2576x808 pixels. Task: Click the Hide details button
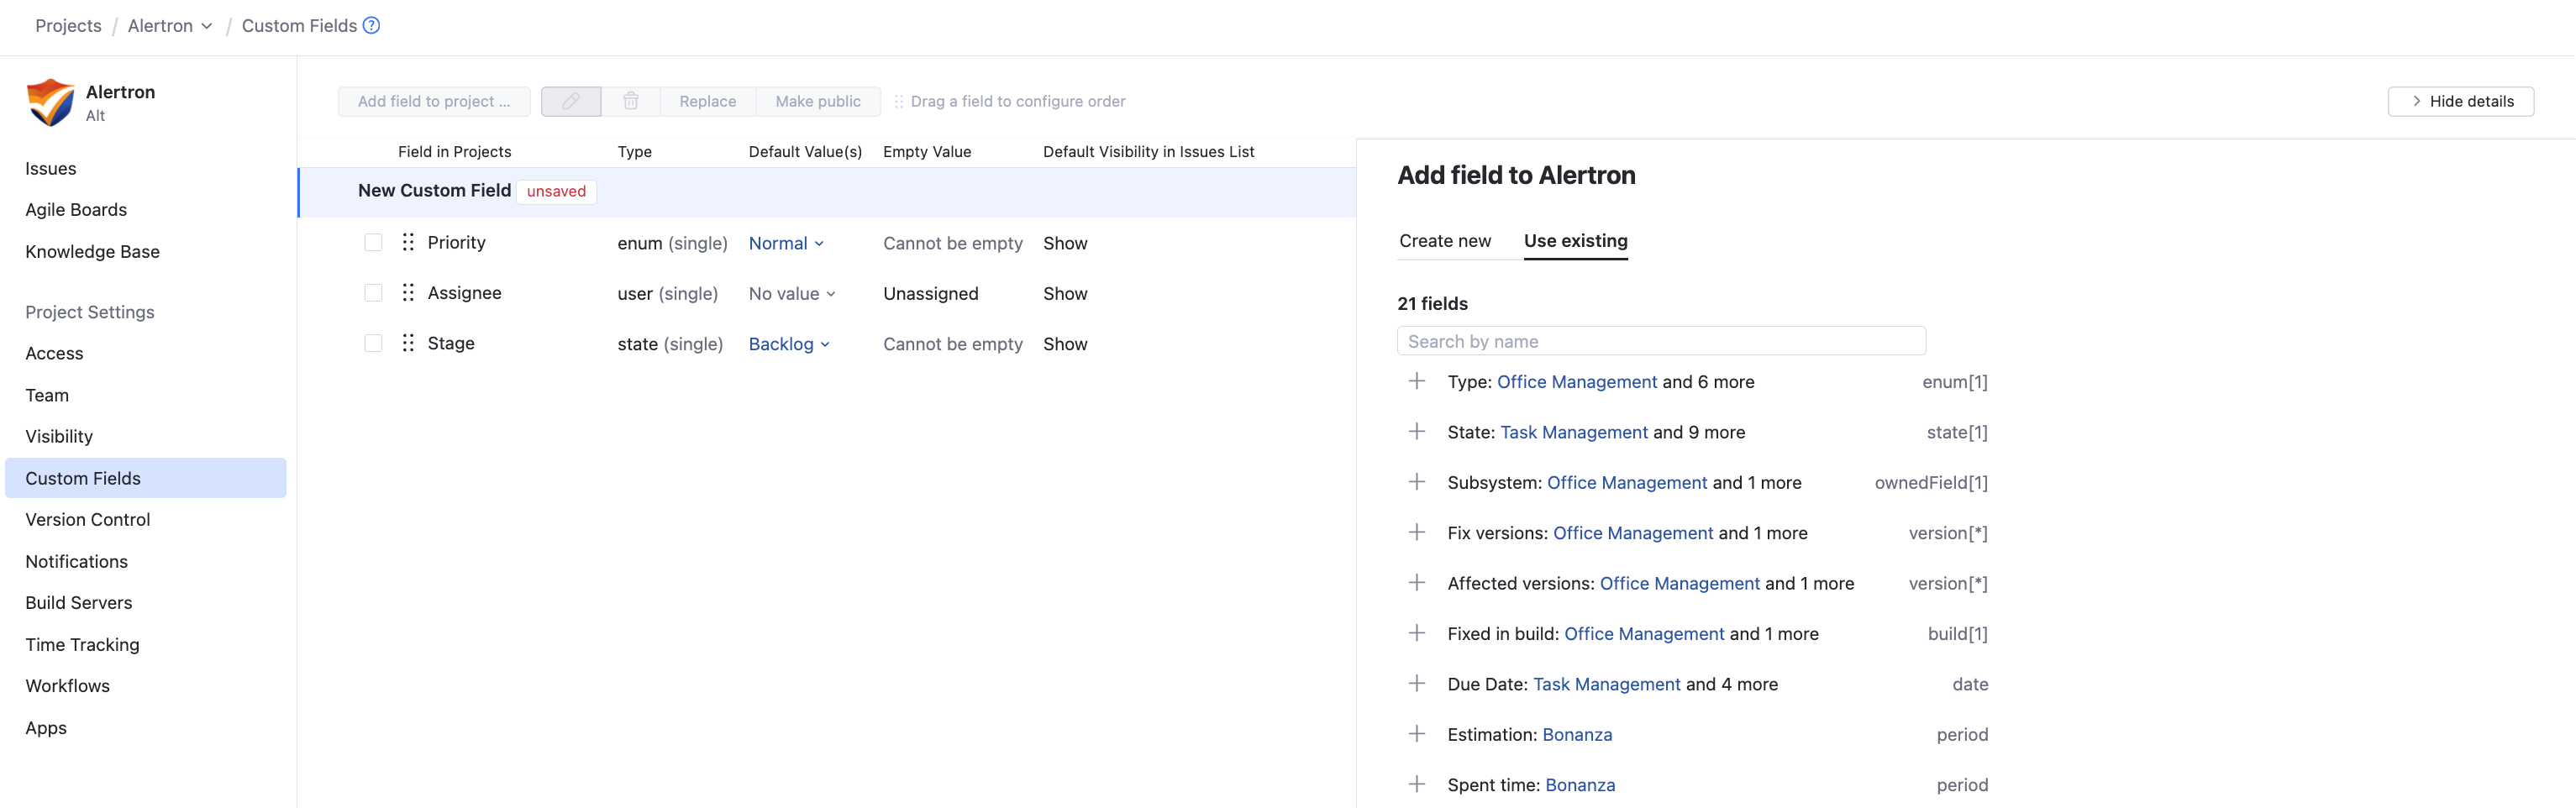(x=2460, y=101)
